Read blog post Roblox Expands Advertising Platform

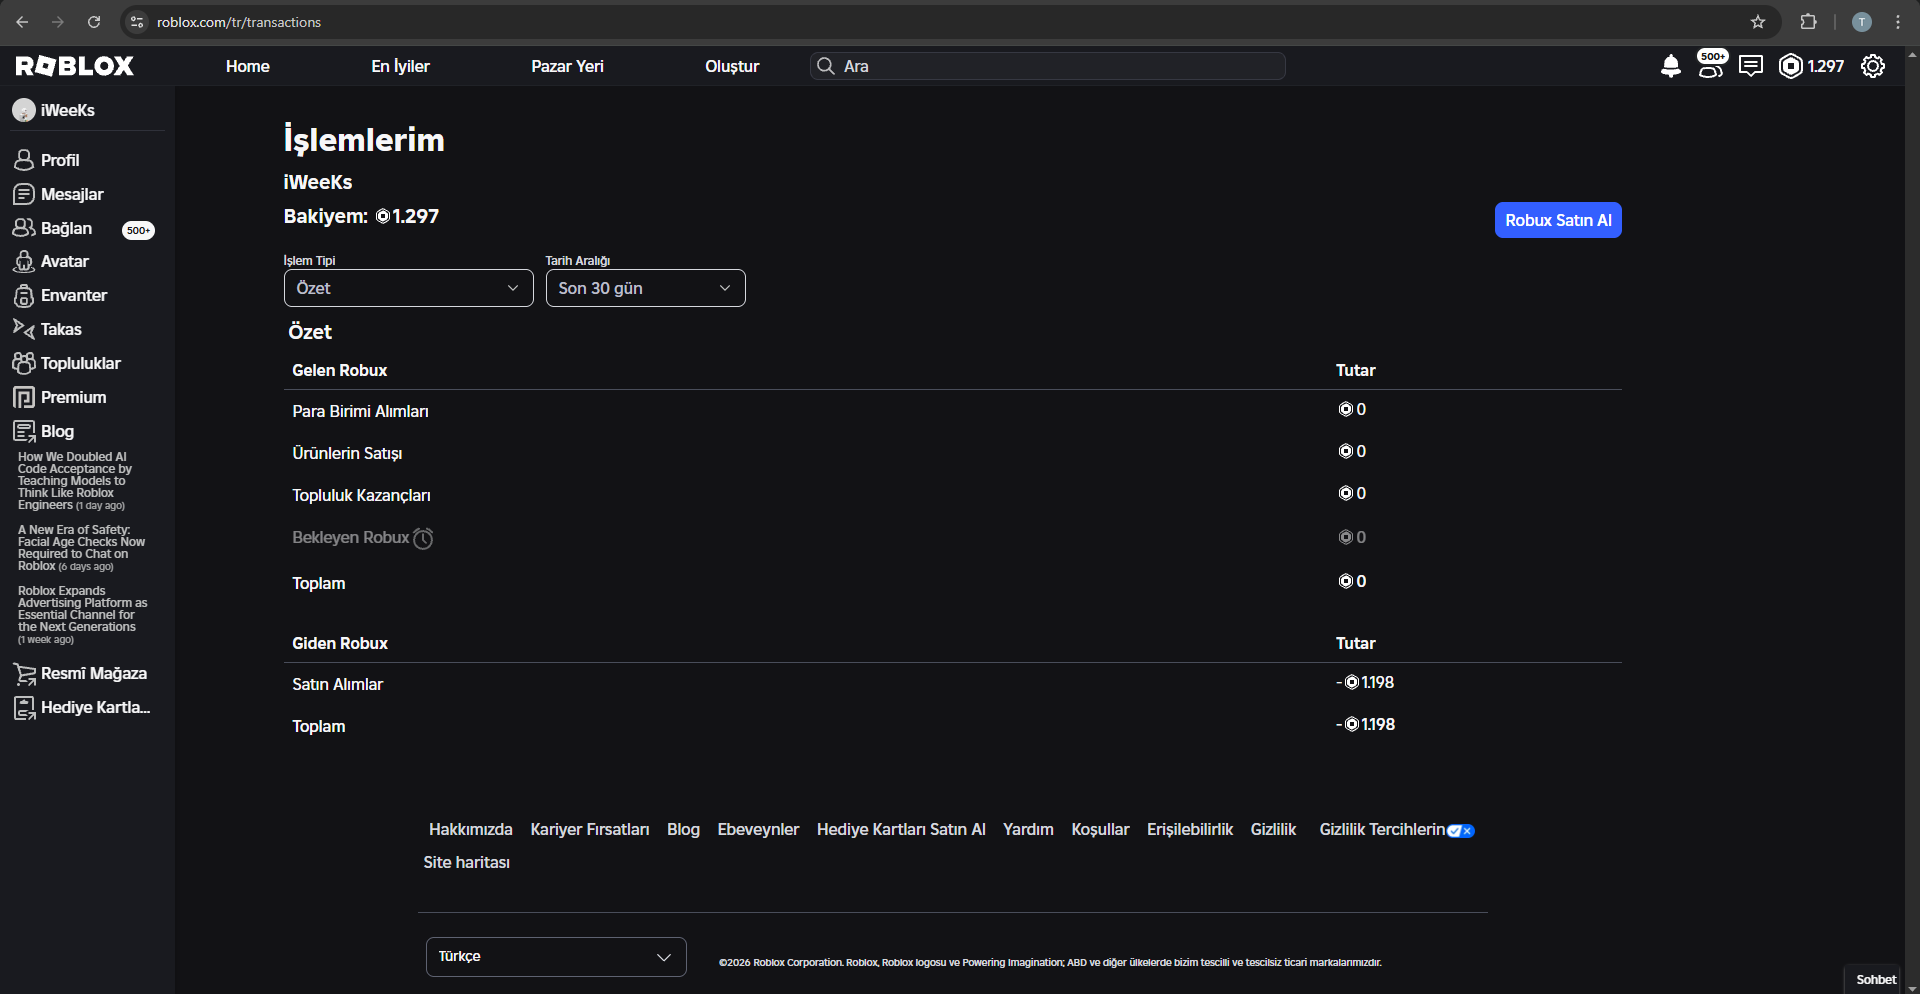(82, 615)
